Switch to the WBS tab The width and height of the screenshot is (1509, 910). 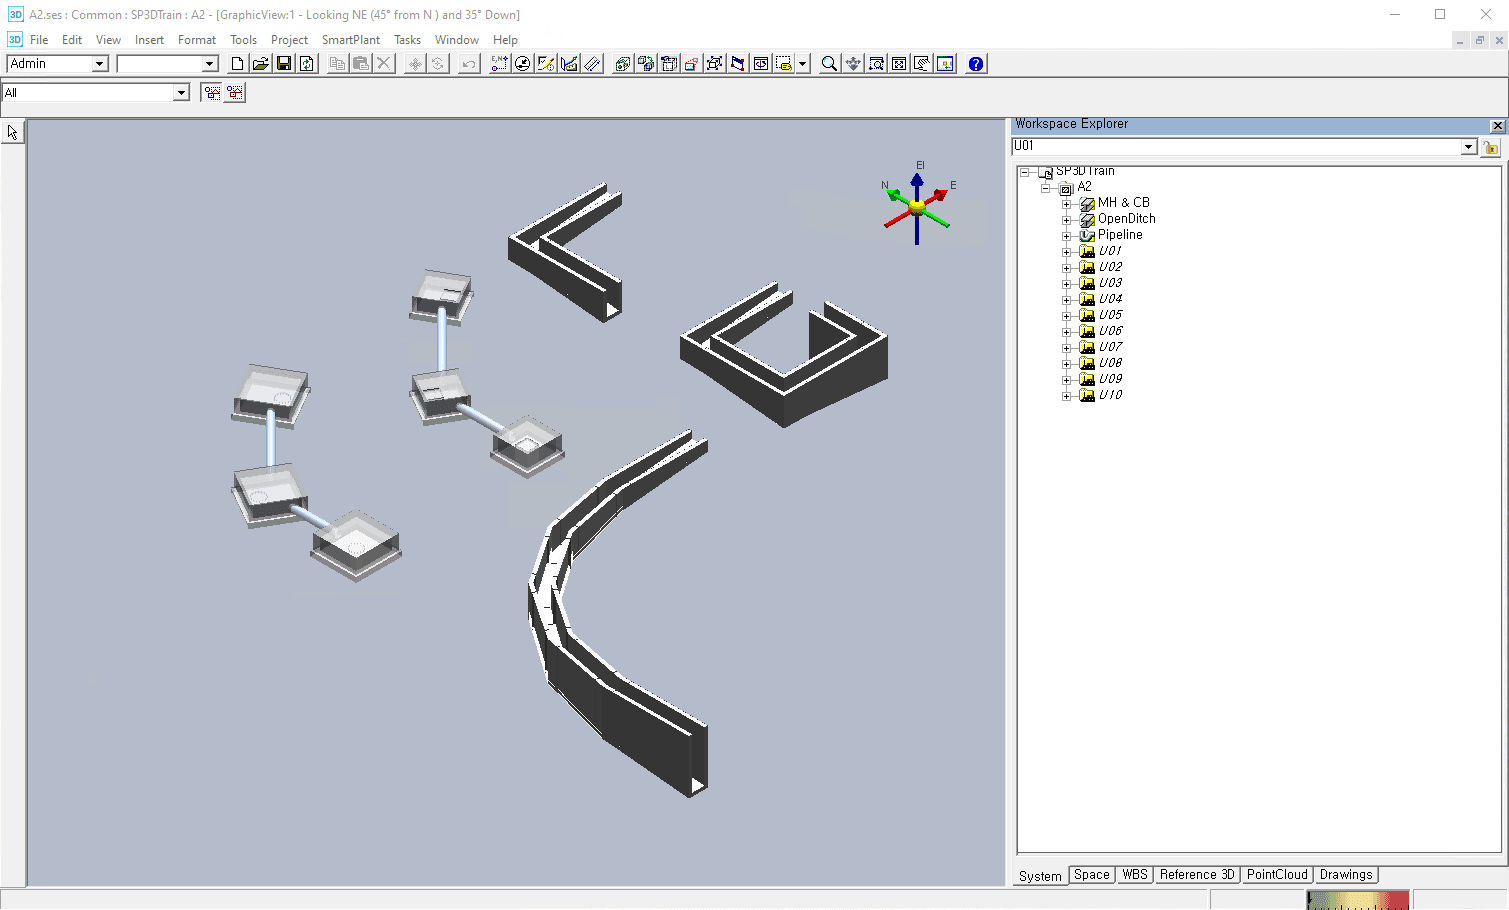click(x=1134, y=874)
